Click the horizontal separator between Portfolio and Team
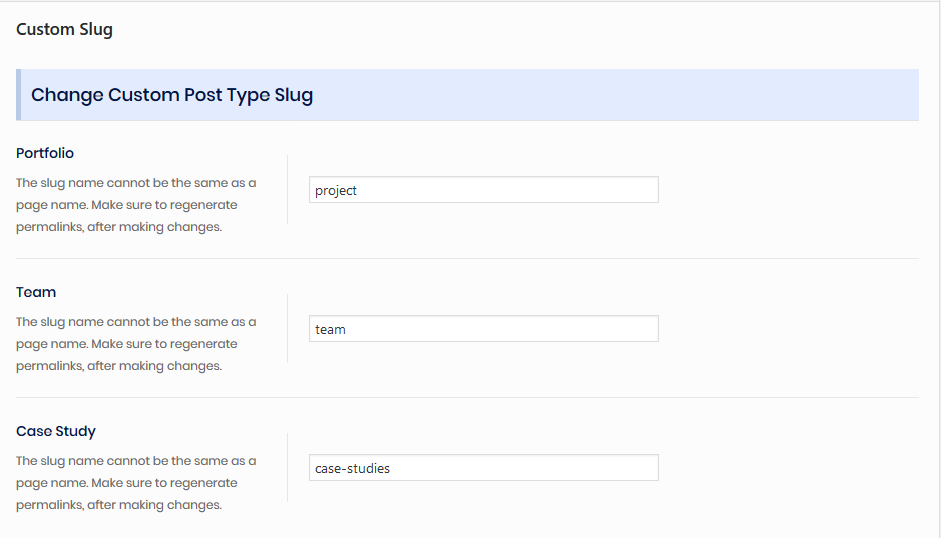941x538 pixels. pyautogui.click(x=467, y=258)
